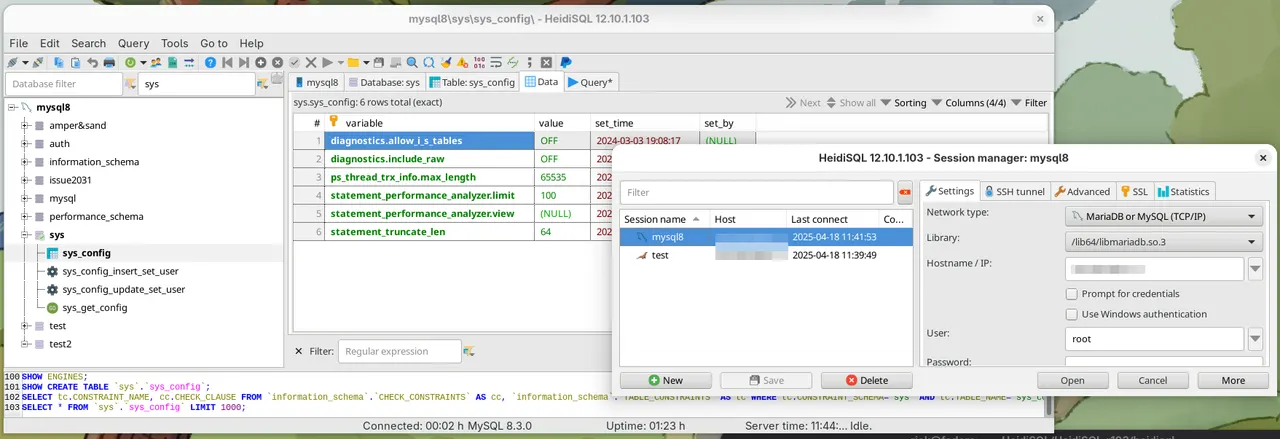Click the run query play icon
Viewport: 1280px width, 439px height.
pyautogui.click(x=327, y=62)
